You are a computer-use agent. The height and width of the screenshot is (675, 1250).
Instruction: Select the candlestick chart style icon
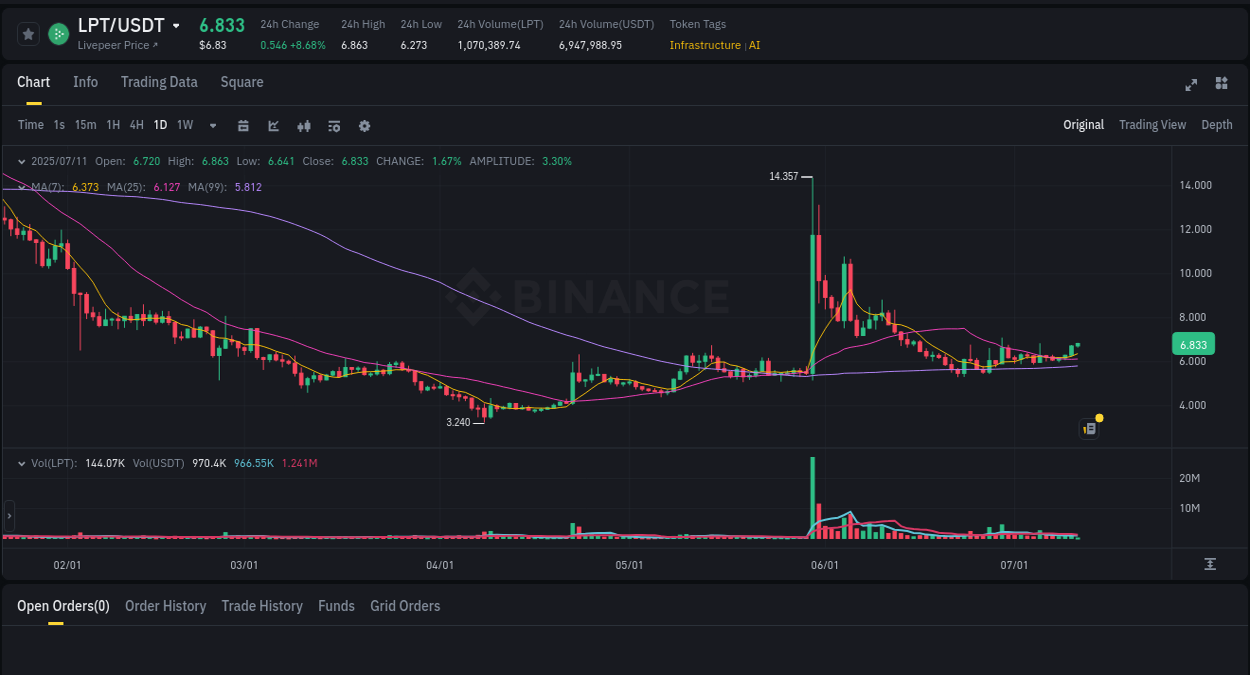click(303, 125)
